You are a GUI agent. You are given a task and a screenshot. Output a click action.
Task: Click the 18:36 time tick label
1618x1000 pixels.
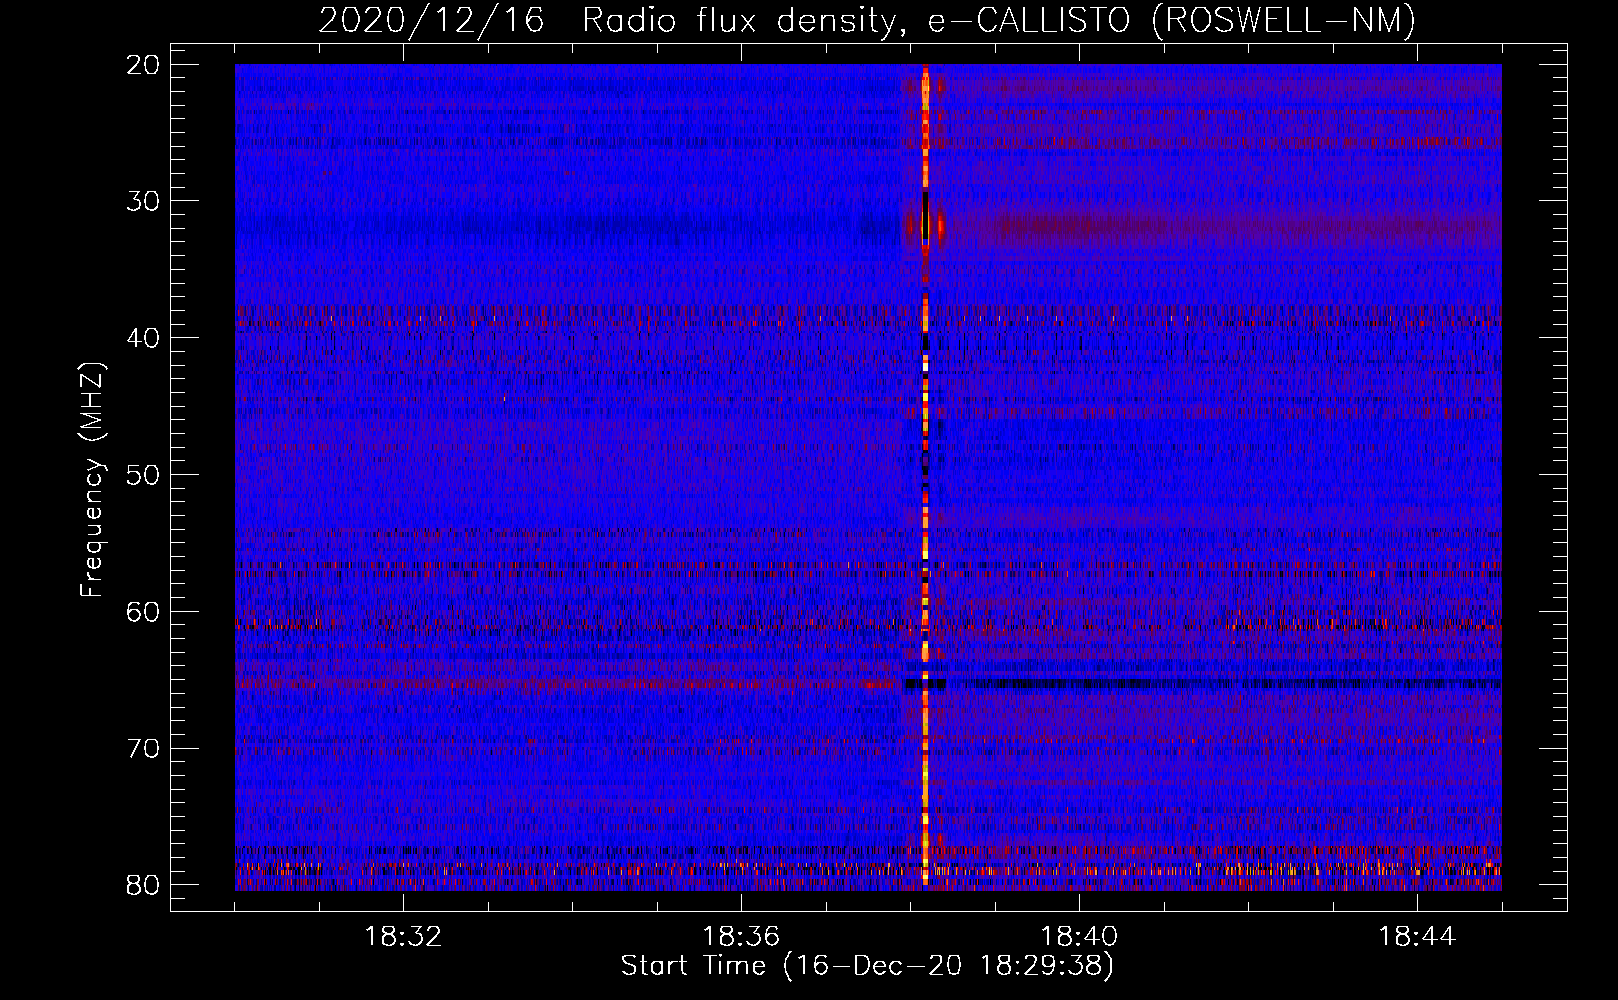point(741,937)
